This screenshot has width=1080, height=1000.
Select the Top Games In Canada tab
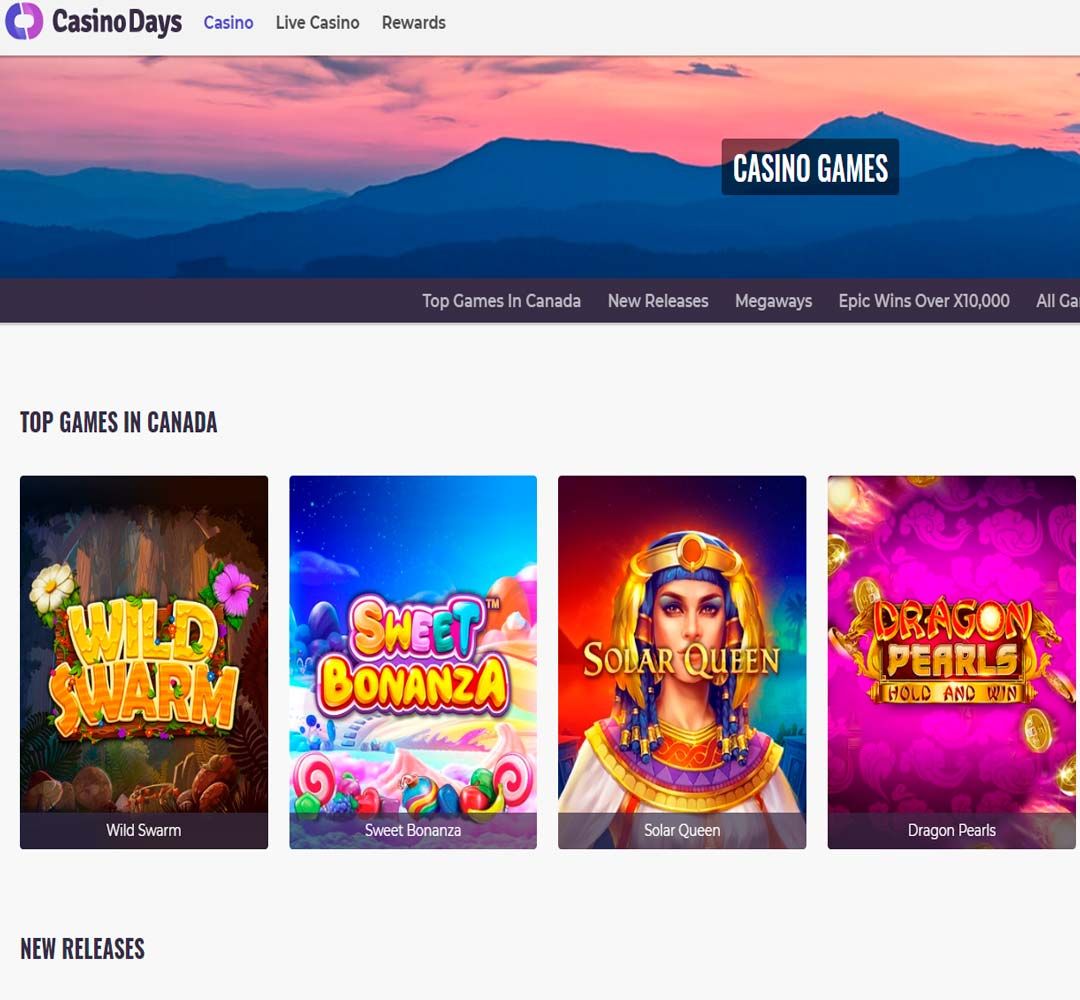click(x=501, y=301)
